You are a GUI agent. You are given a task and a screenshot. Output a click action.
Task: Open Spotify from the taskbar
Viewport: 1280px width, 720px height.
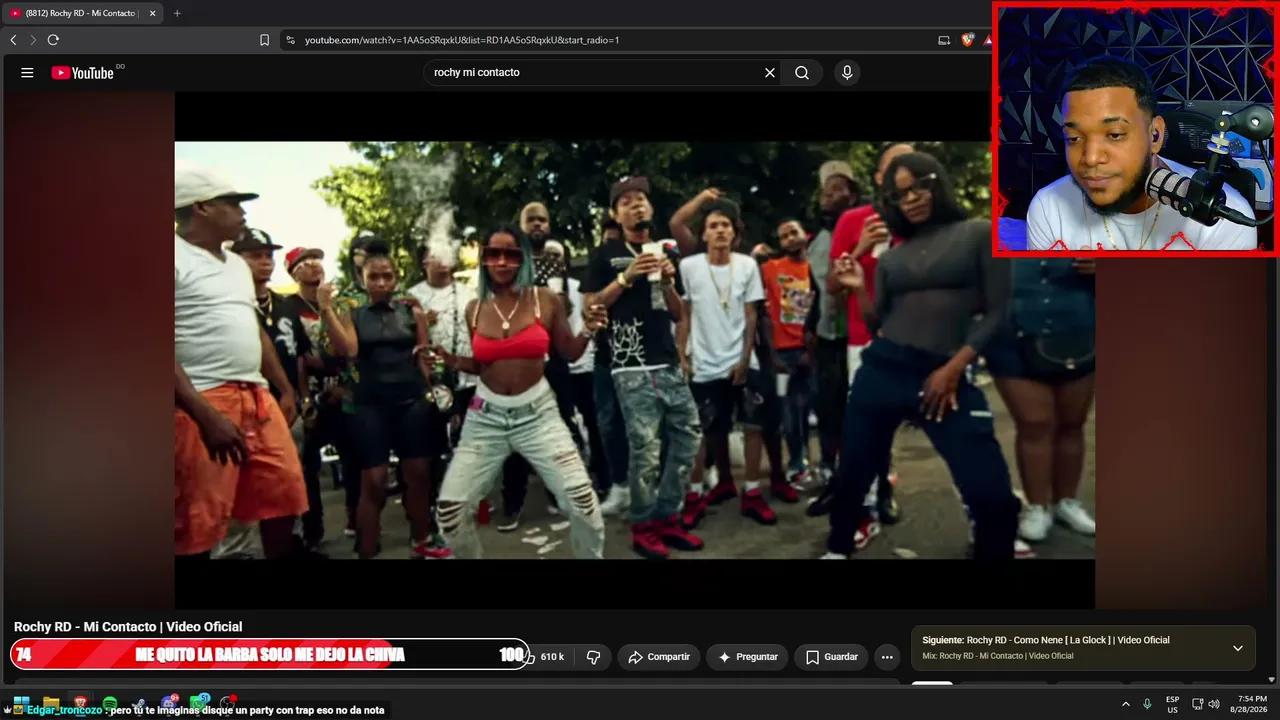pyautogui.click(x=110, y=704)
